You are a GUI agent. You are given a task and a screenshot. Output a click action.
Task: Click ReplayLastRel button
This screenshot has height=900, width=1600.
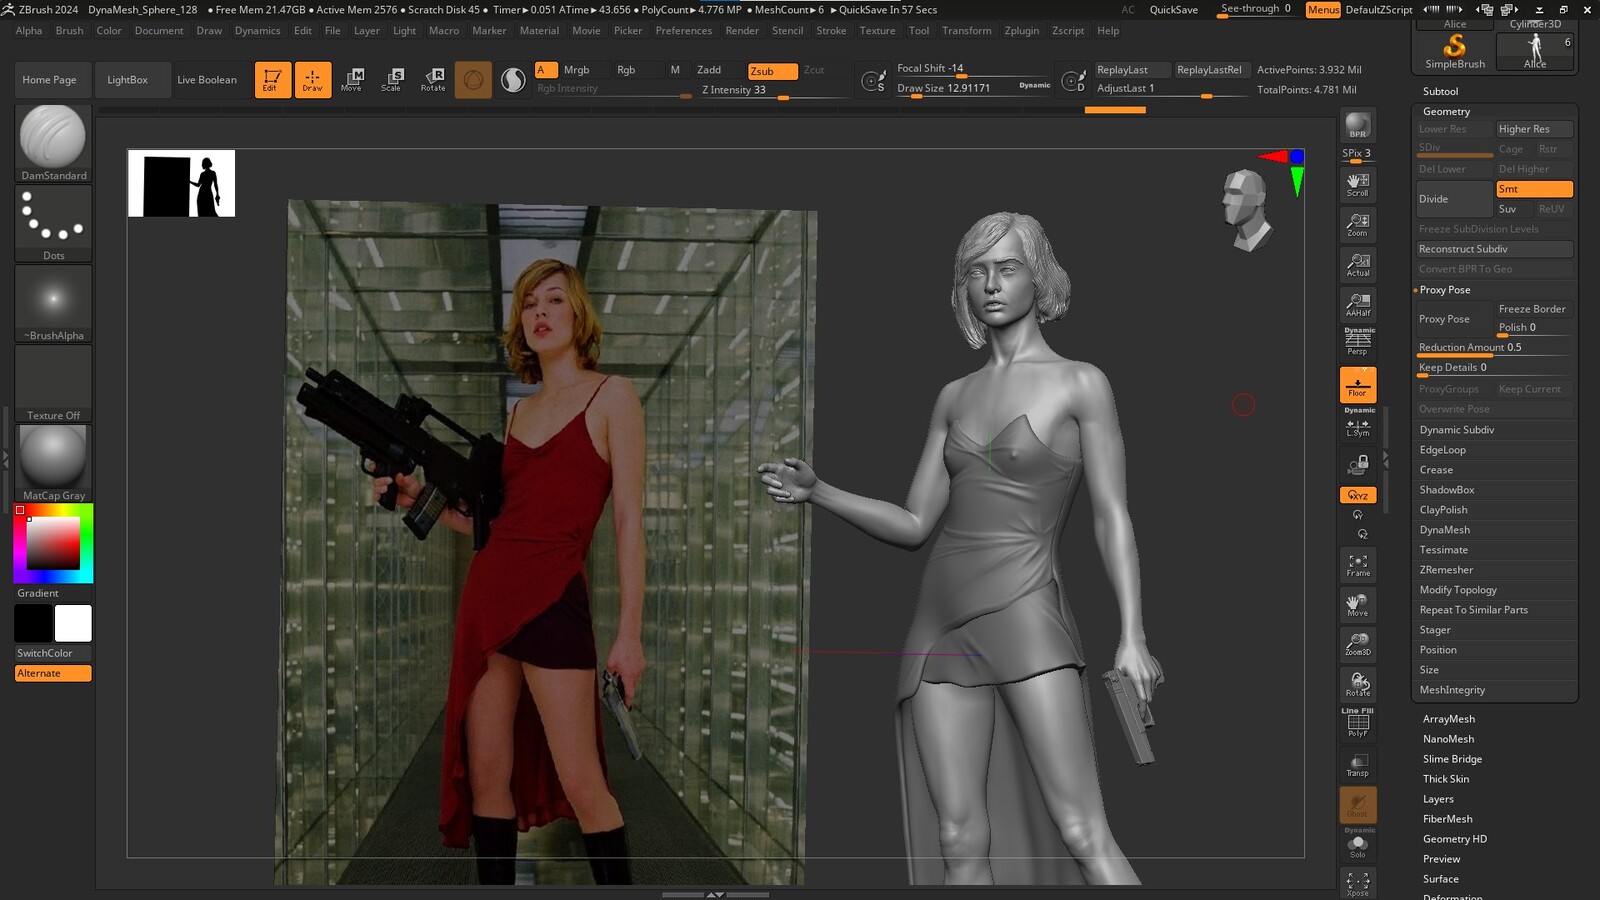click(1213, 70)
